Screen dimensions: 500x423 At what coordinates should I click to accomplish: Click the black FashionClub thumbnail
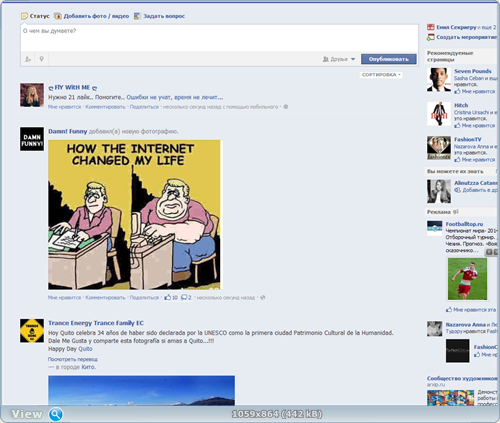458,351
